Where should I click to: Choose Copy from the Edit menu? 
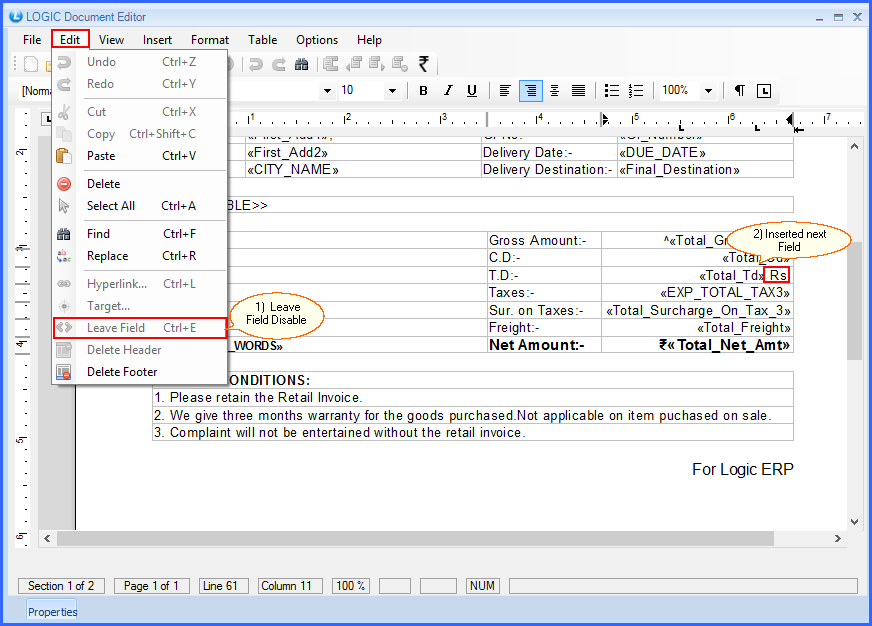pos(140,134)
